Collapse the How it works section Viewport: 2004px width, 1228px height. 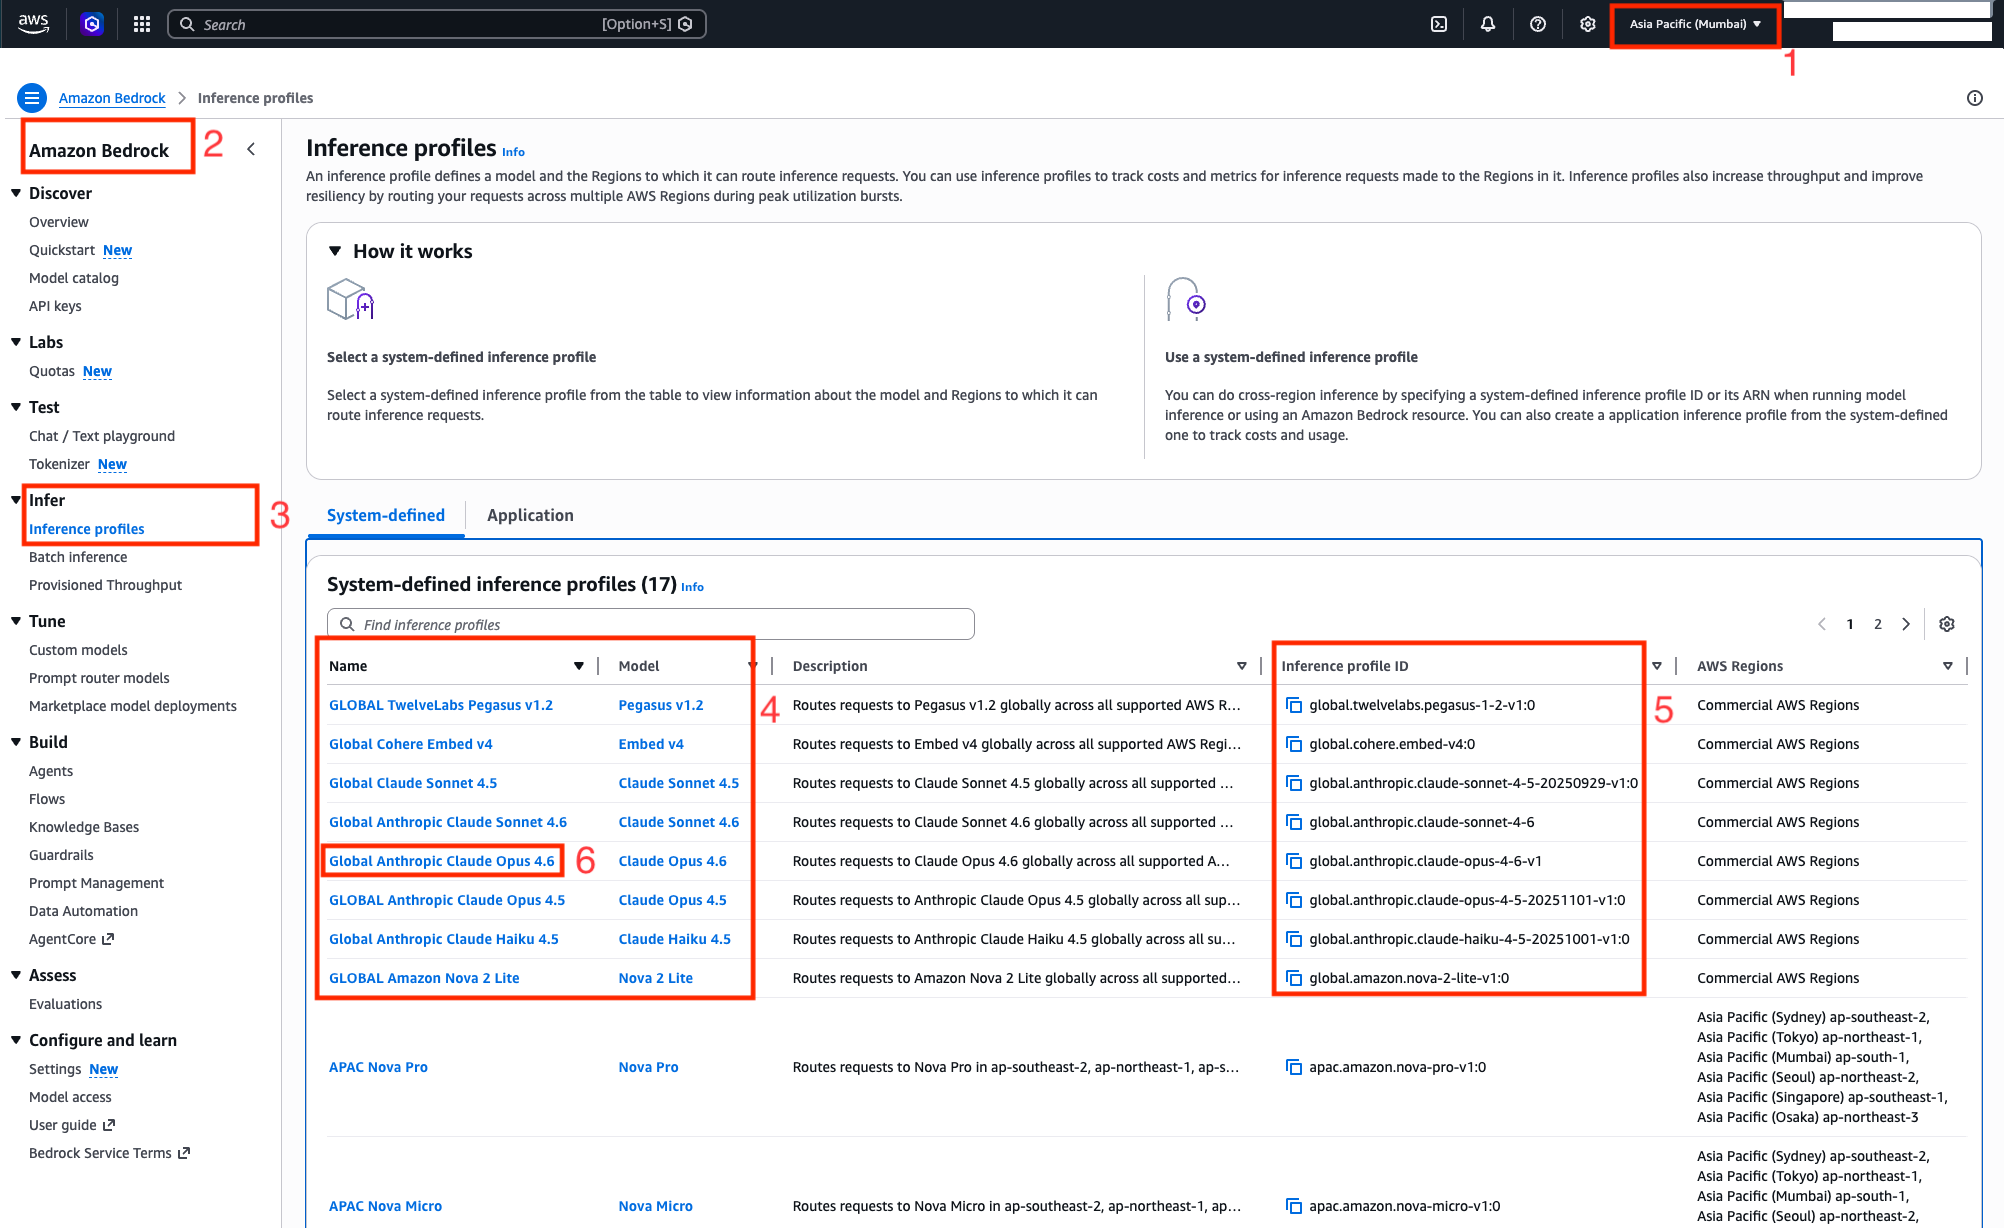tap(335, 251)
